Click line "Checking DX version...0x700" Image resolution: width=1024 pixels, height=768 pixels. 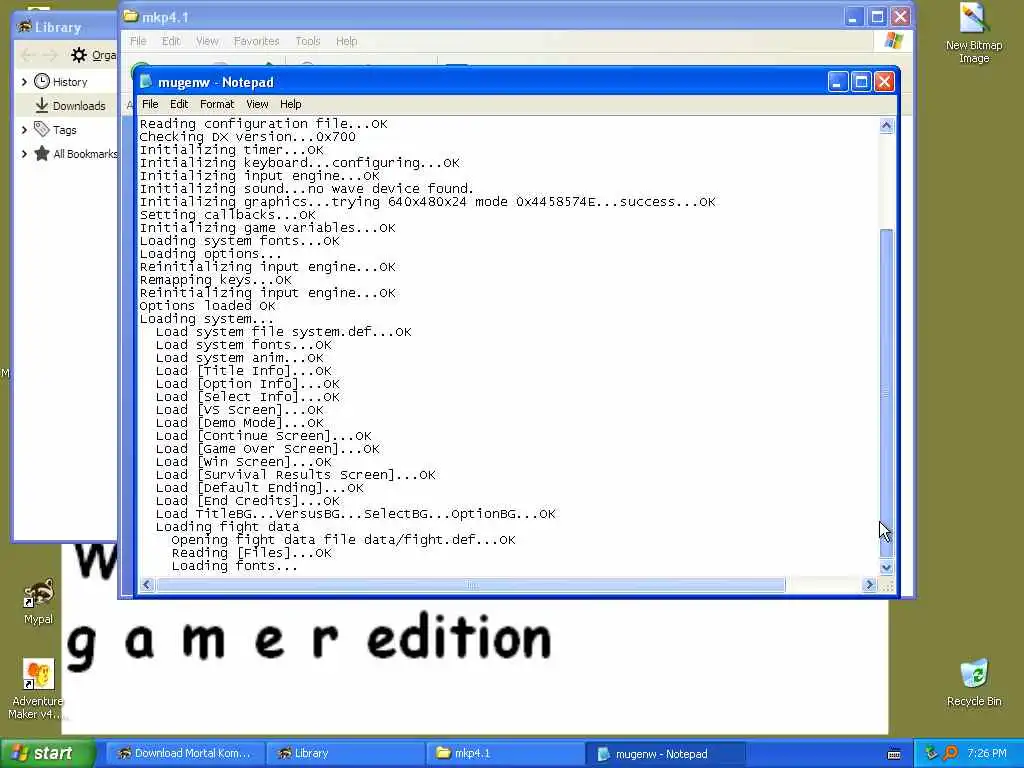point(248,136)
